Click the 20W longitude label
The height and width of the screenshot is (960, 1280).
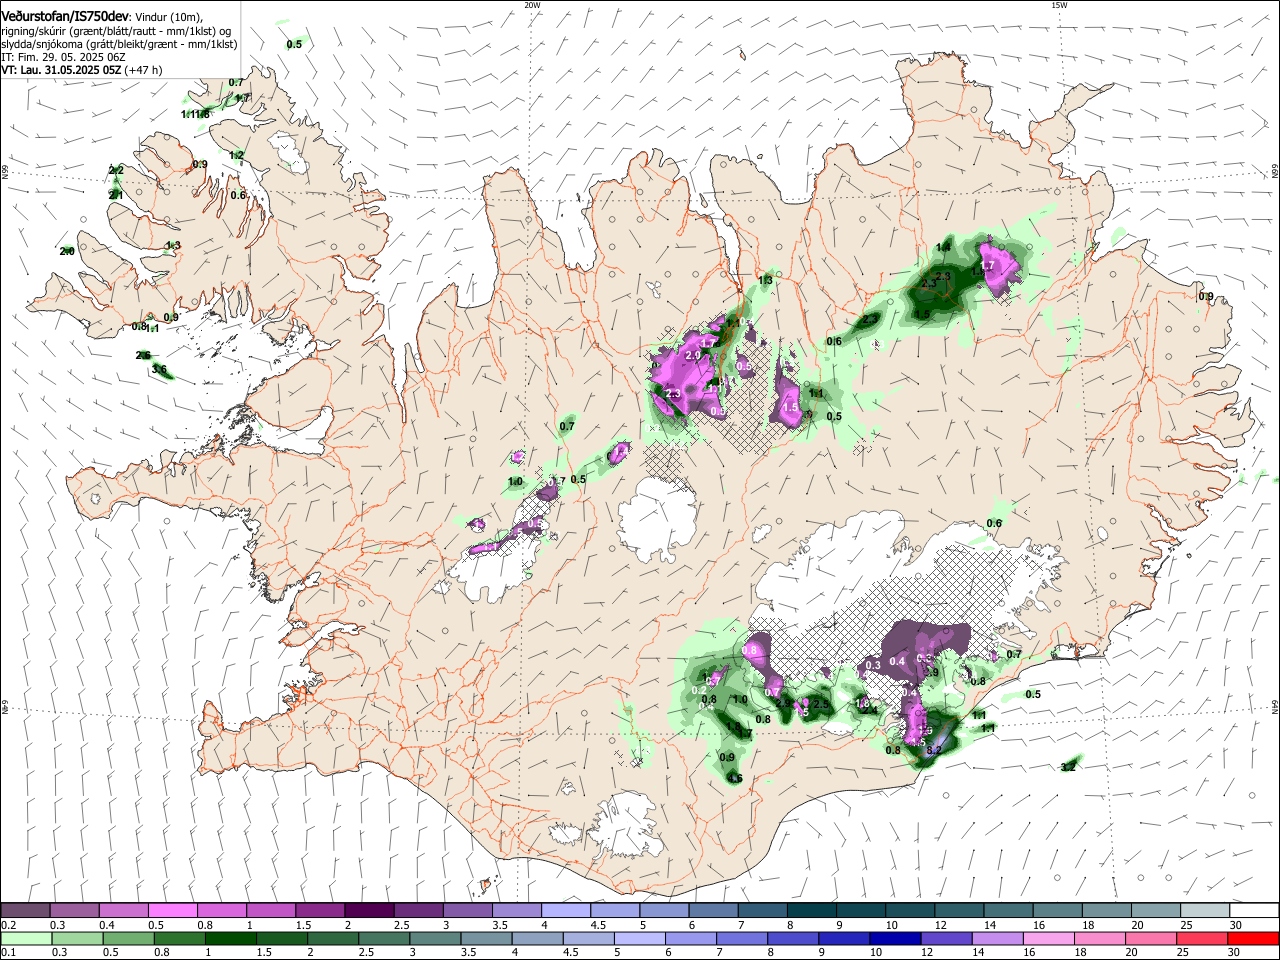coord(532,5)
